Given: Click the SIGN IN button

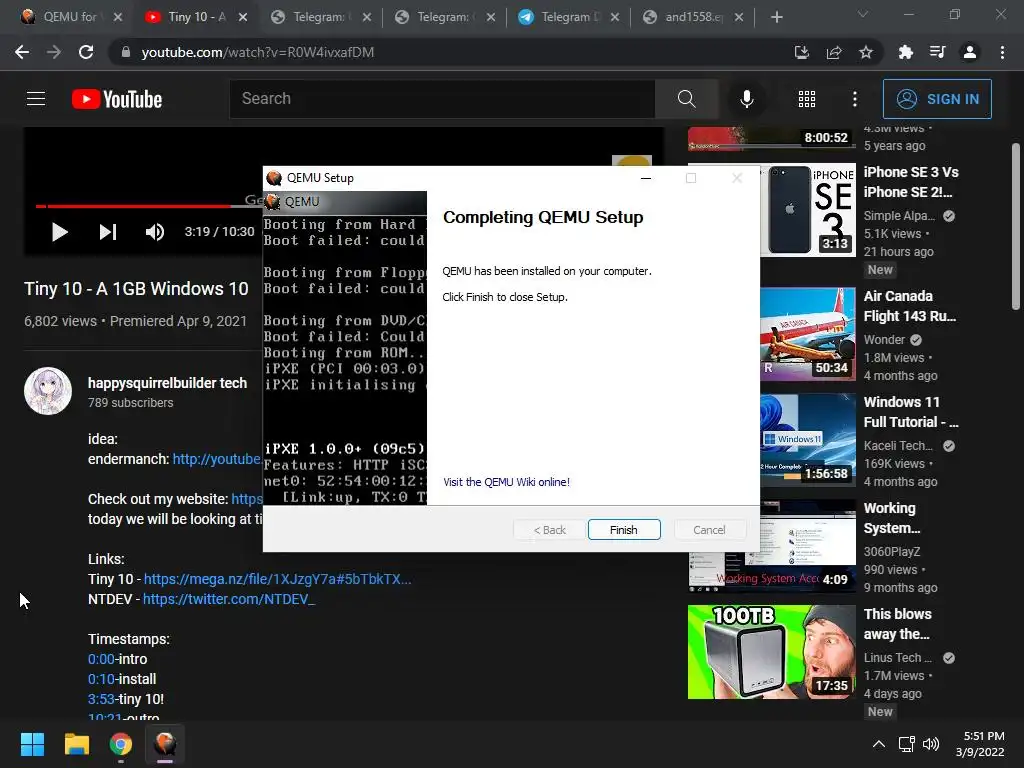Looking at the screenshot, I should 937,99.
